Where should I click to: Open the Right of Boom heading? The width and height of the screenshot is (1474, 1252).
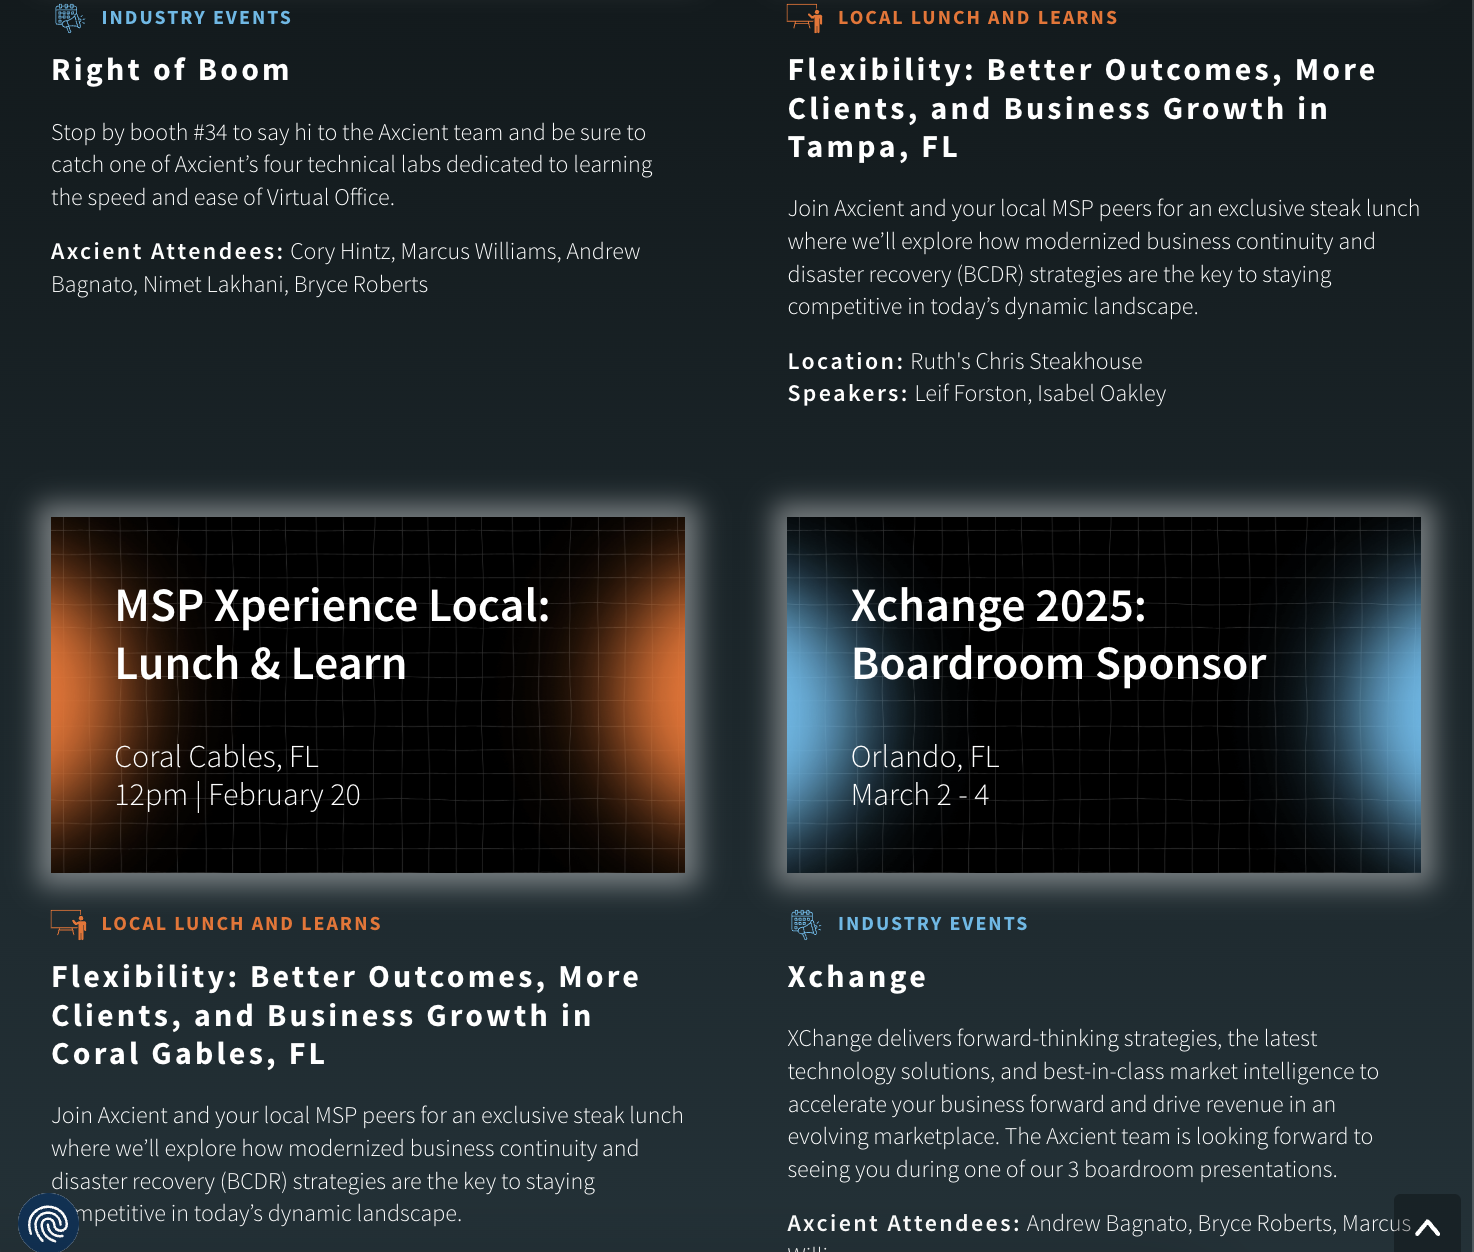tap(171, 70)
